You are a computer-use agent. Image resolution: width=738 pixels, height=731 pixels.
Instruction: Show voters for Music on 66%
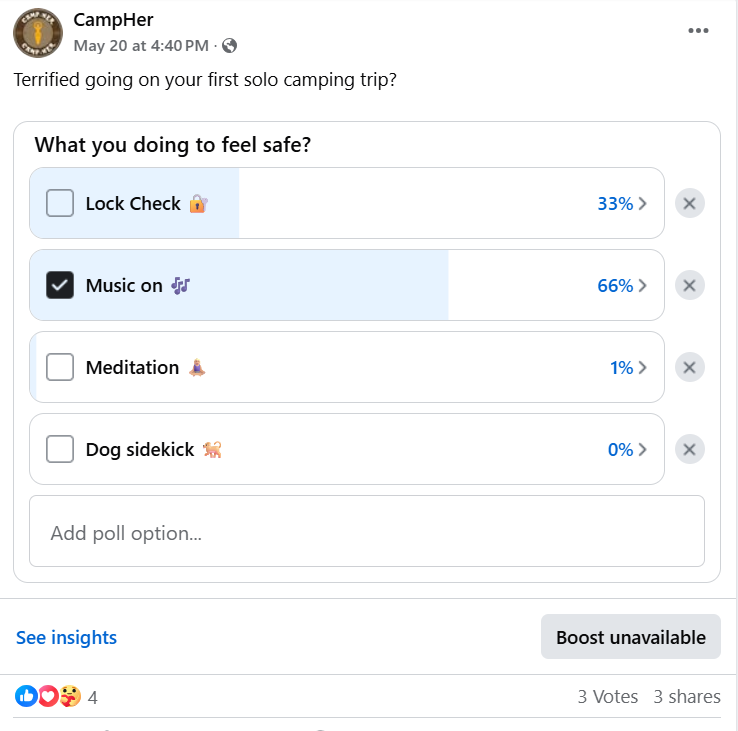[x=622, y=286]
